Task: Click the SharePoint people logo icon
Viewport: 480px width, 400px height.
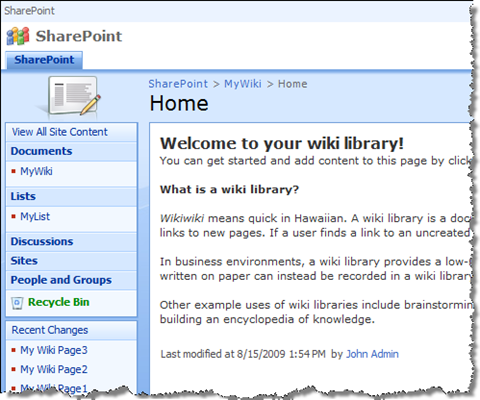Action: point(18,36)
